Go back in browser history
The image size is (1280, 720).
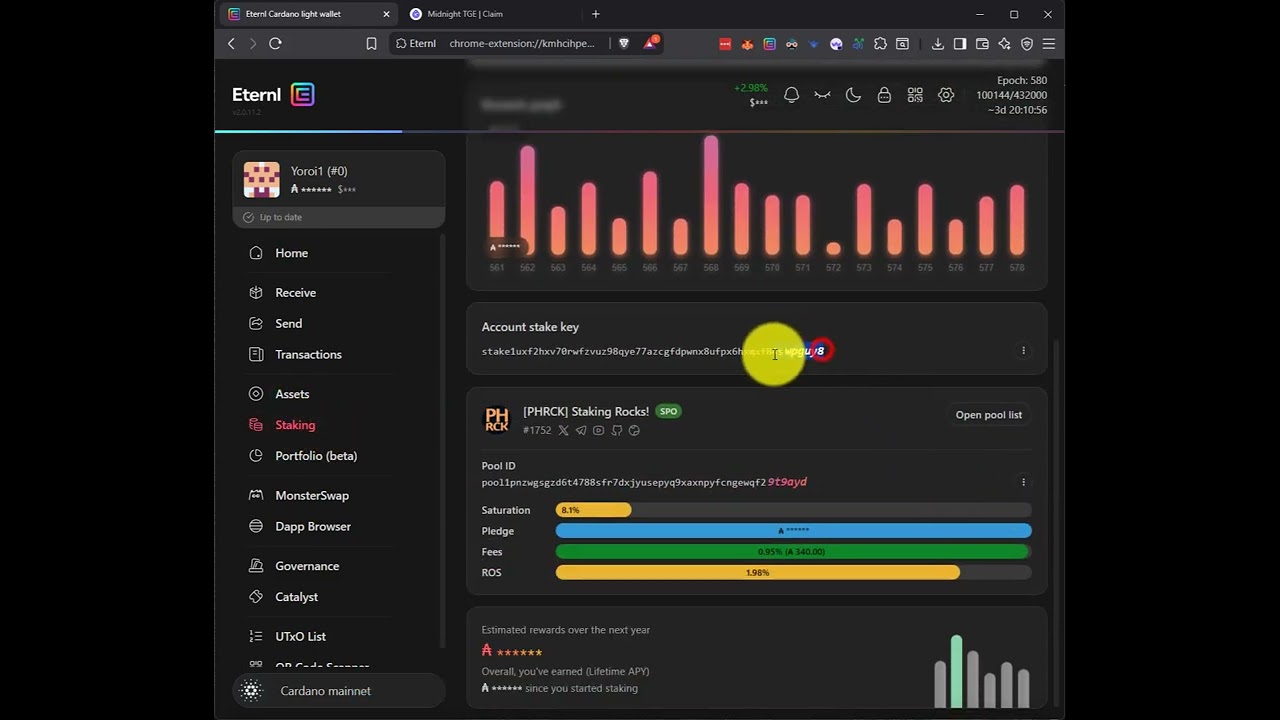point(231,43)
